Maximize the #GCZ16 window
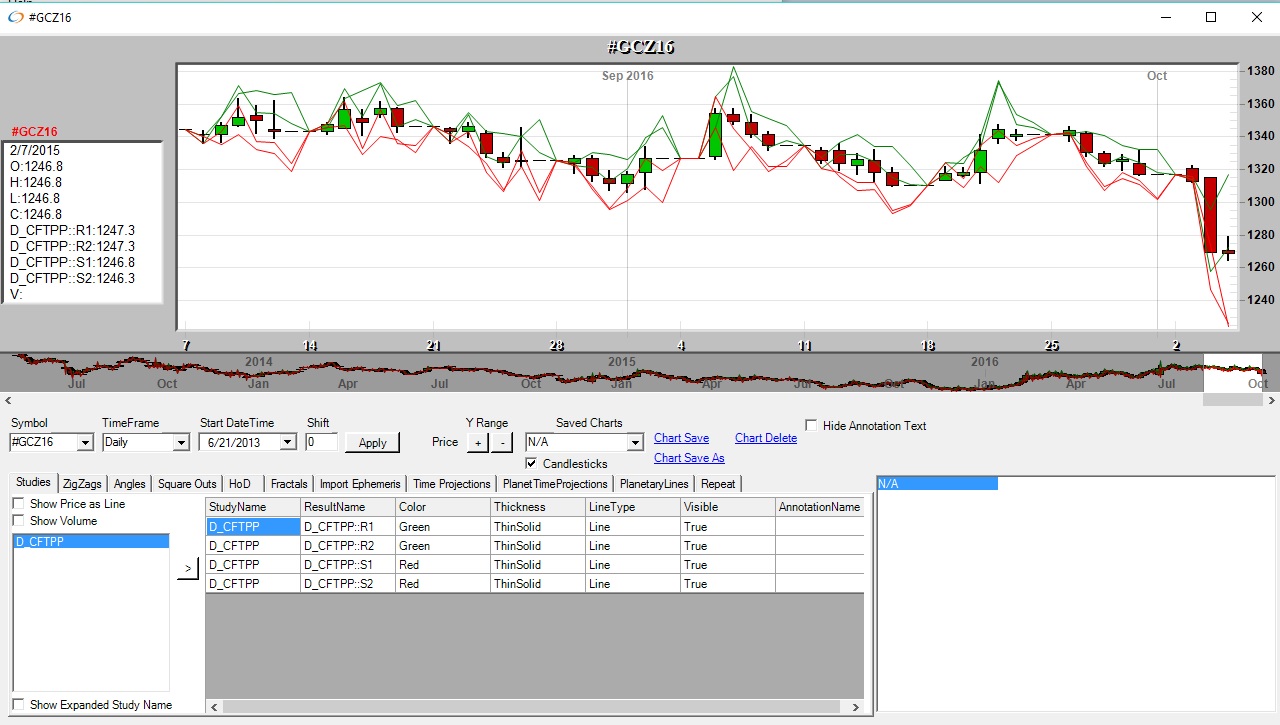 [x=1211, y=17]
